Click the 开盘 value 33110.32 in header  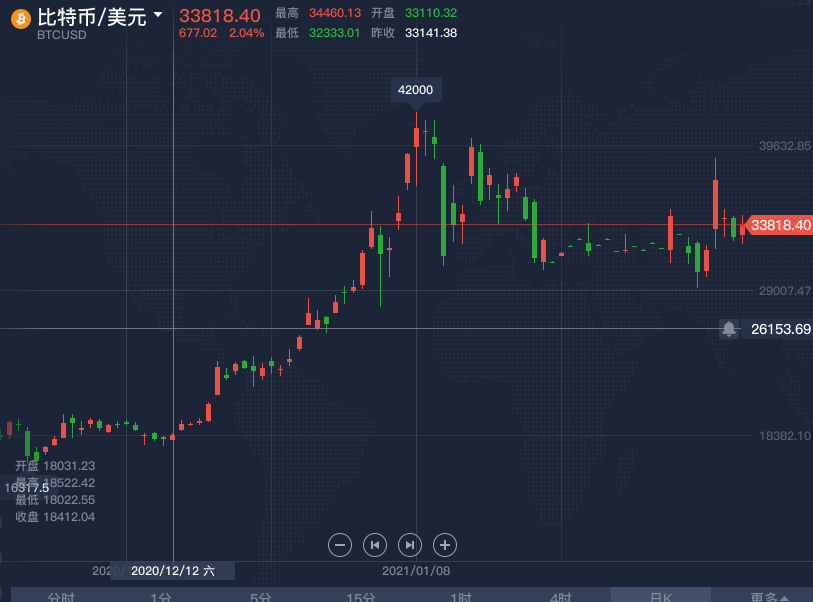pyautogui.click(x=431, y=13)
